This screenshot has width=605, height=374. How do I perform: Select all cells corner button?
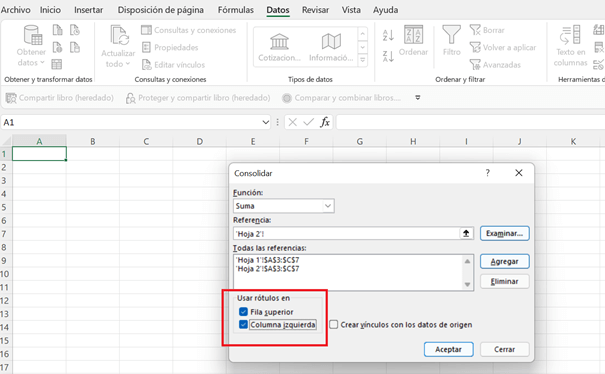(6, 140)
